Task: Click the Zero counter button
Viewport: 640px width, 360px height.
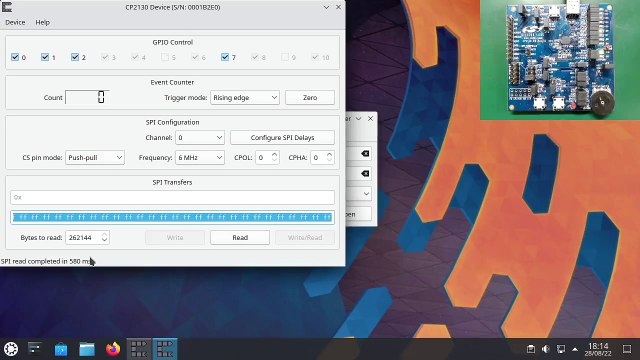Action: click(310, 98)
